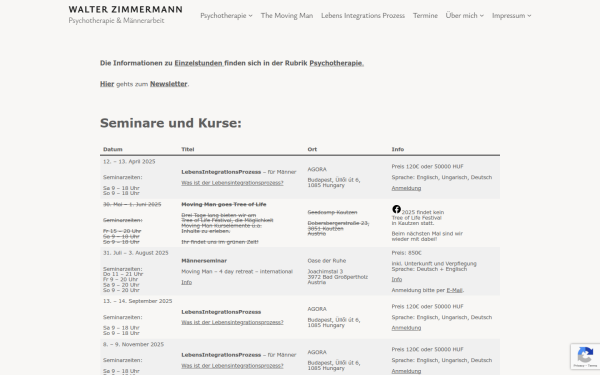Click the 'Seminare und Kurse:' heading

click(171, 123)
